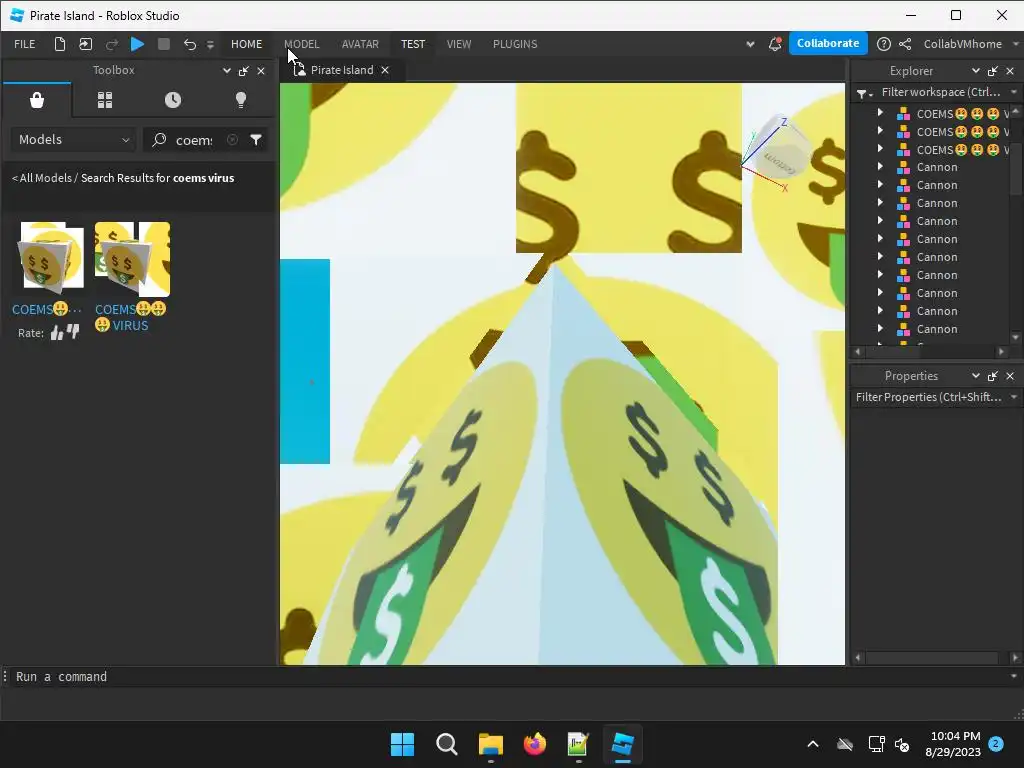Clear the Toolbox search text

(x=232, y=140)
